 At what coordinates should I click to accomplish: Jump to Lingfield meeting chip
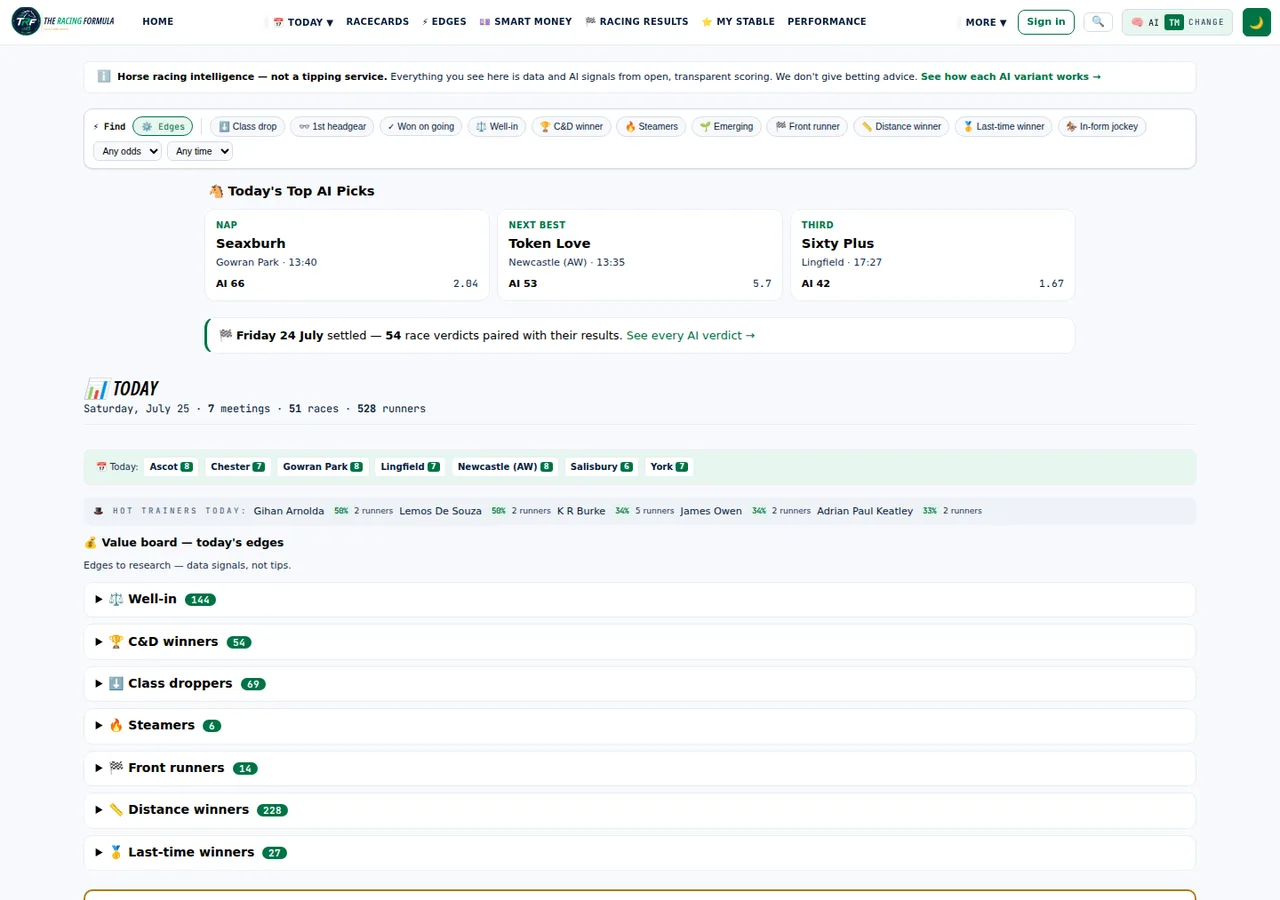click(x=410, y=467)
